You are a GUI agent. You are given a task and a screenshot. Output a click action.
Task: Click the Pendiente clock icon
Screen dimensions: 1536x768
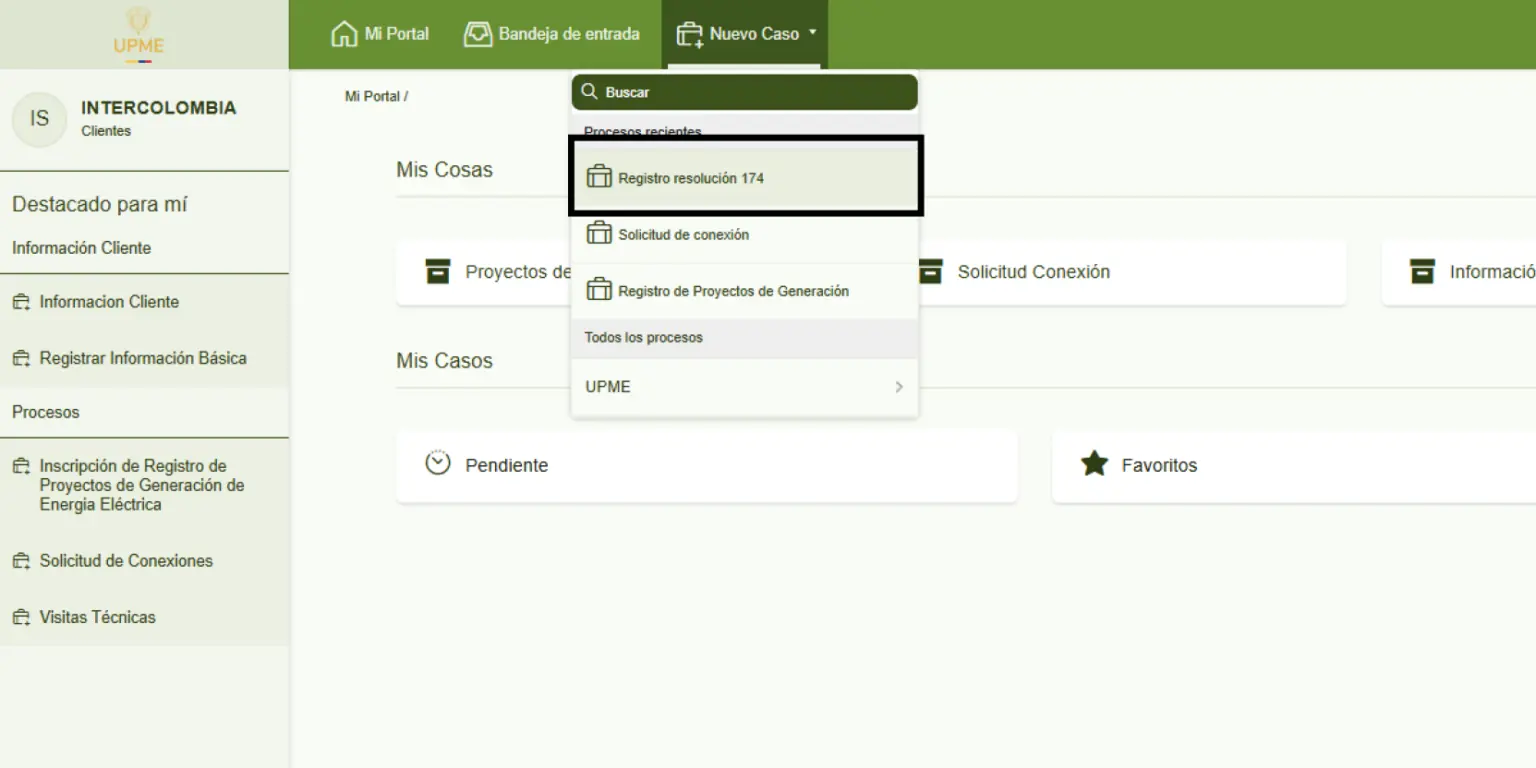click(438, 464)
